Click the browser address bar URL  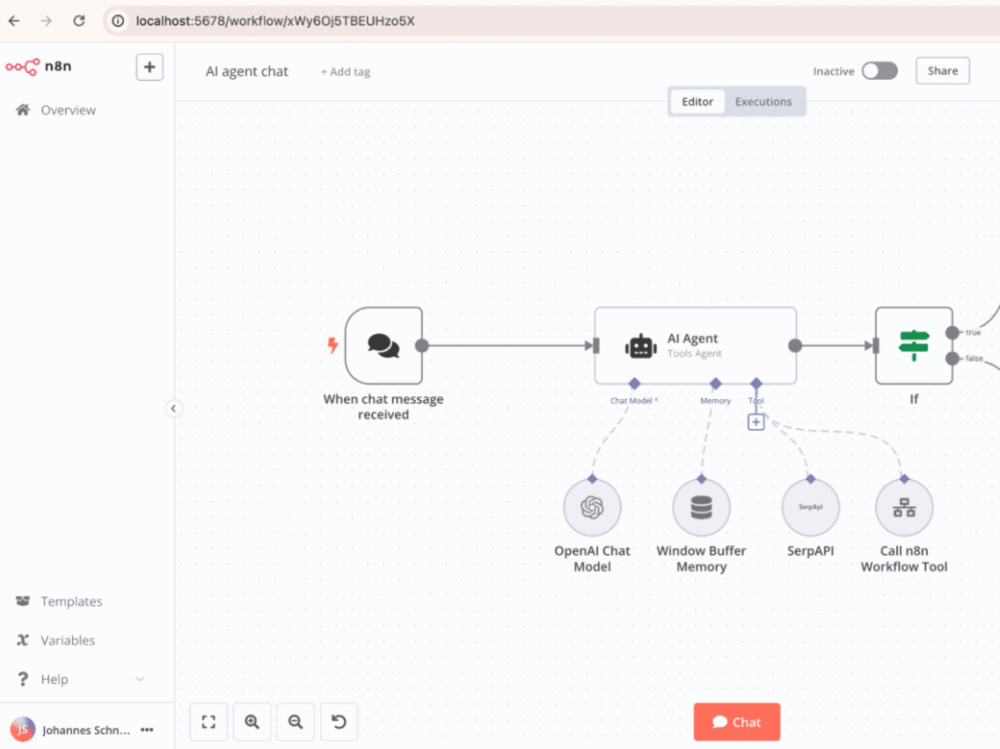pyautogui.click(x=275, y=21)
